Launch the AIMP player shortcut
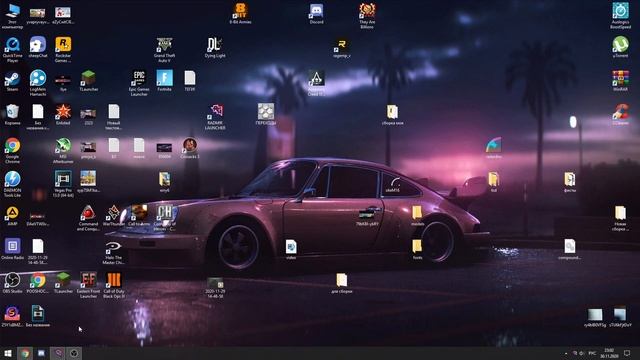 (12, 216)
